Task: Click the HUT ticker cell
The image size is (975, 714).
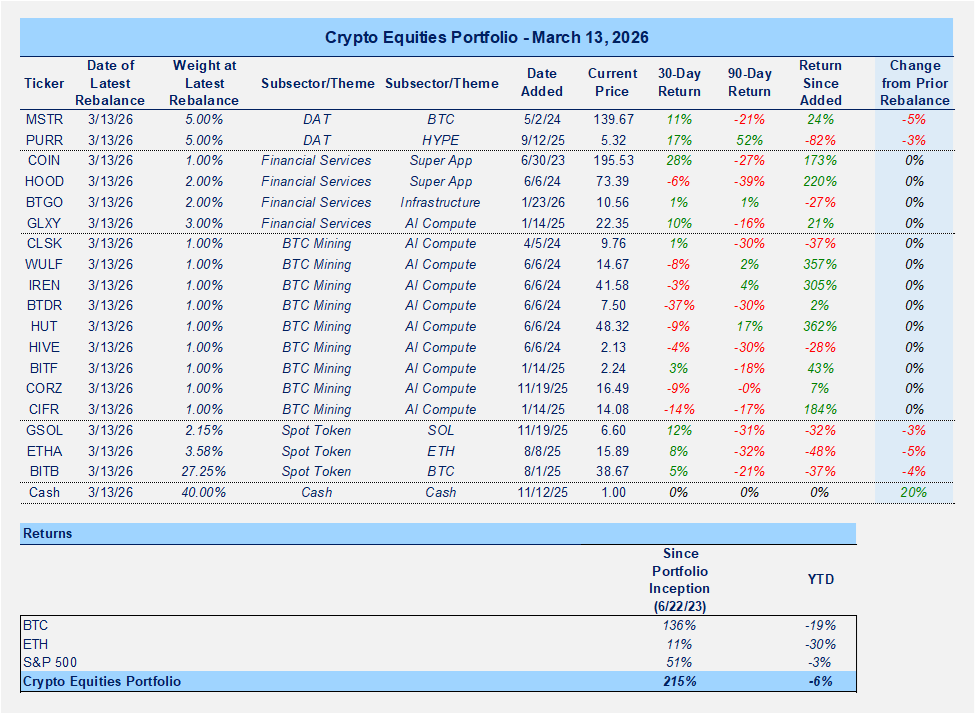Action: 44,327
